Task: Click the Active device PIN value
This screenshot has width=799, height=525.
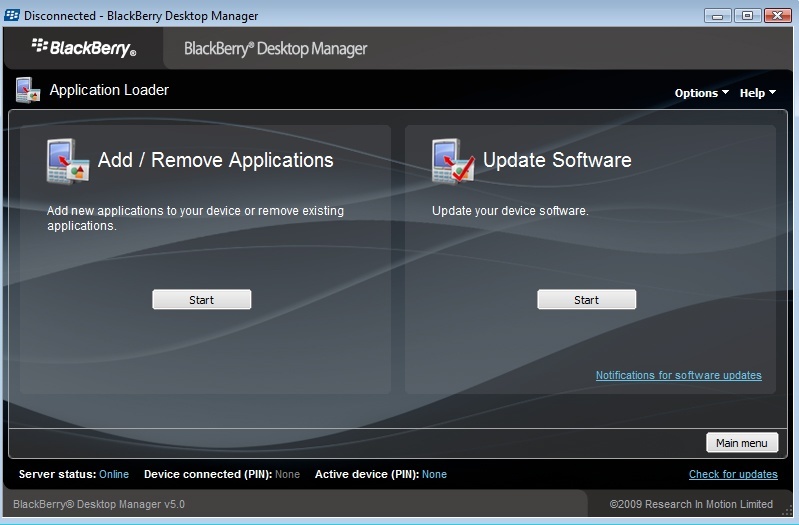Action: click(x=434, y=474)
